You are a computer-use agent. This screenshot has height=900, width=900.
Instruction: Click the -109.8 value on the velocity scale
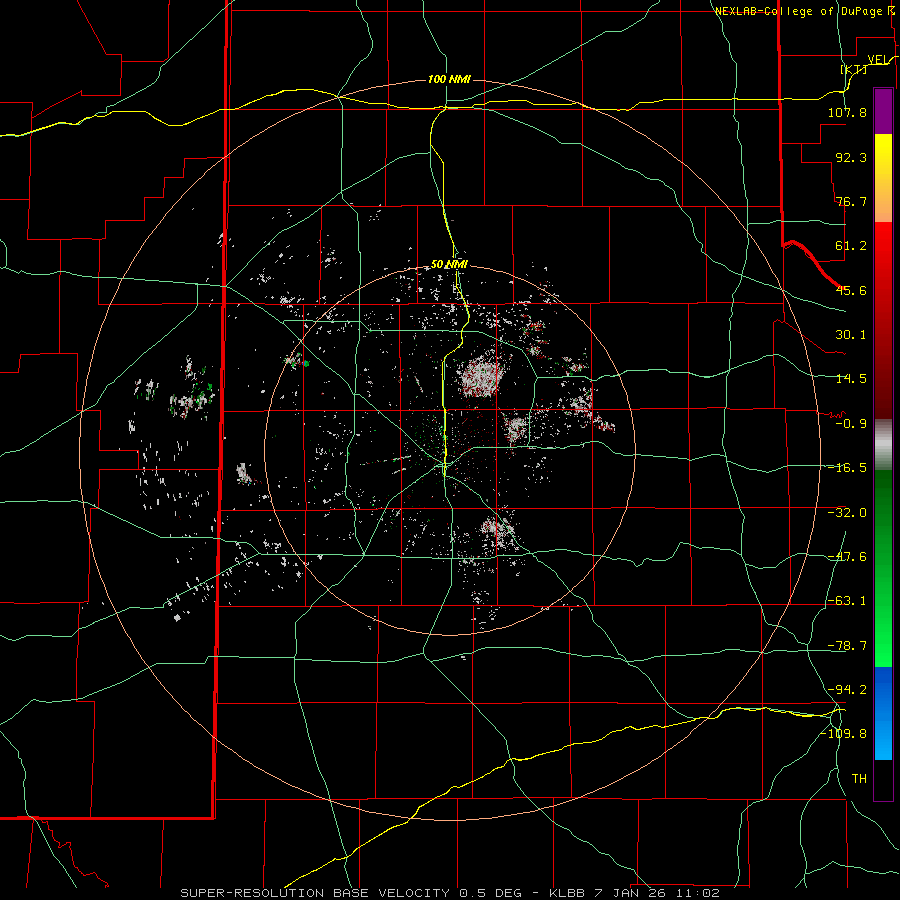844,734
